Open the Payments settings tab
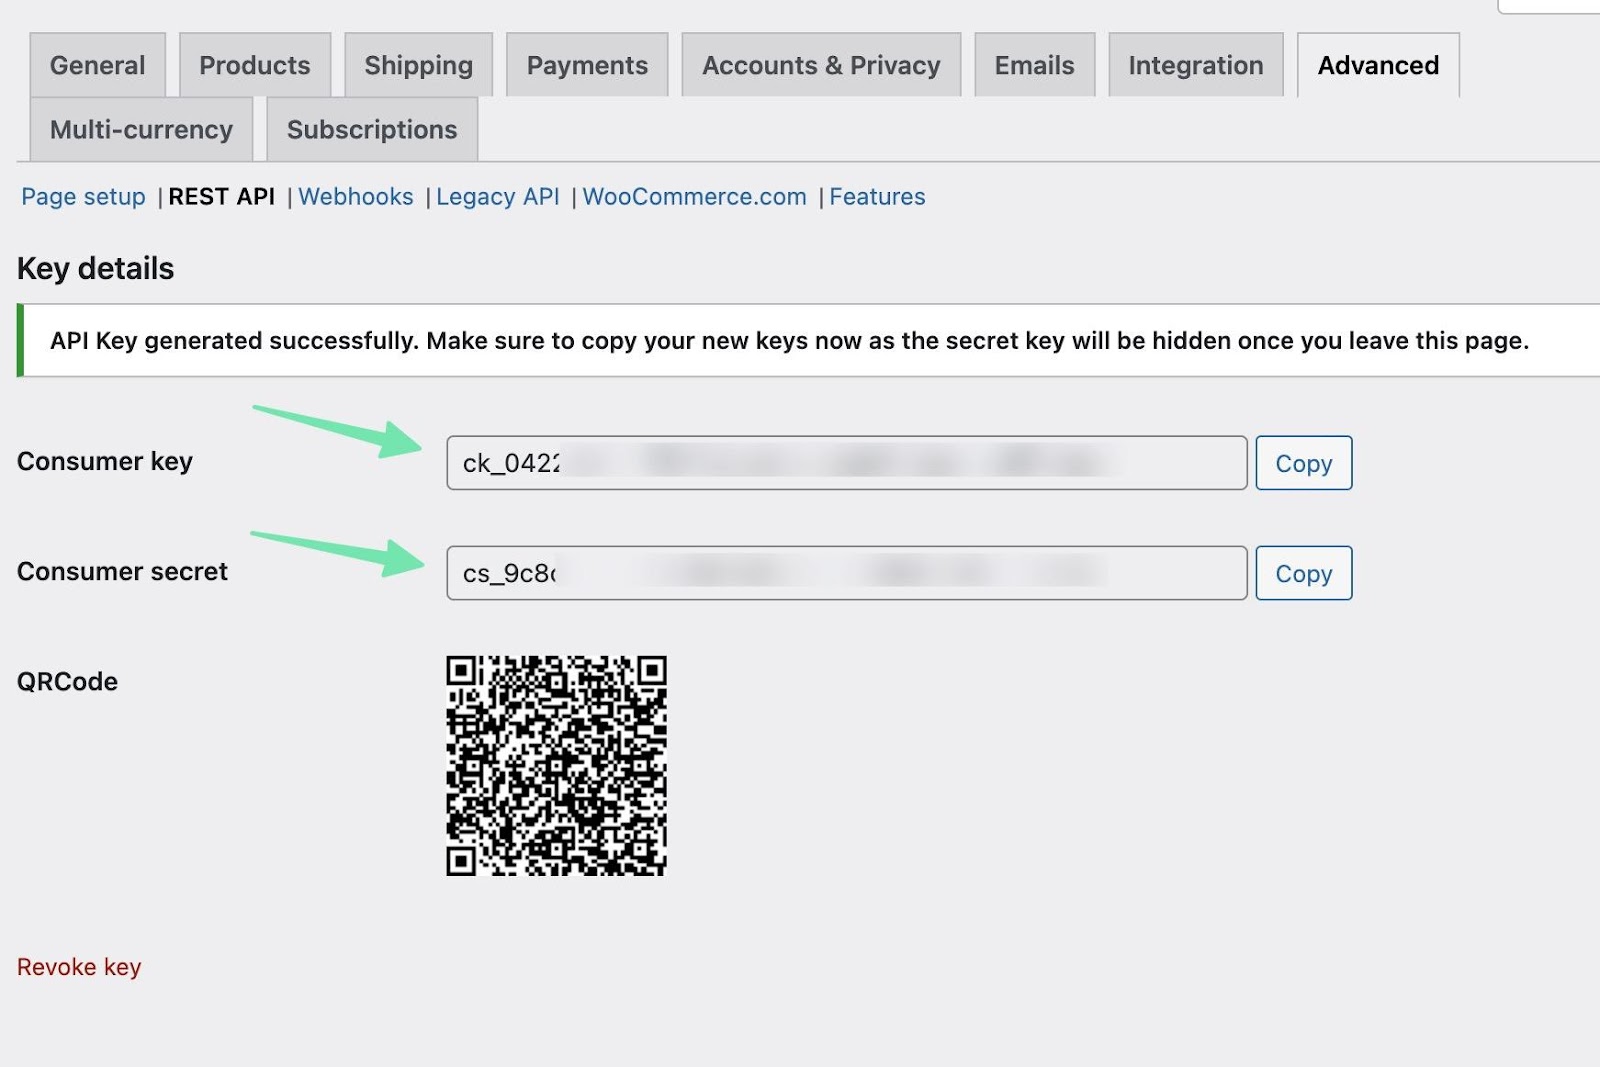This screenshot has width=1600, height=1067. point(586,64)
